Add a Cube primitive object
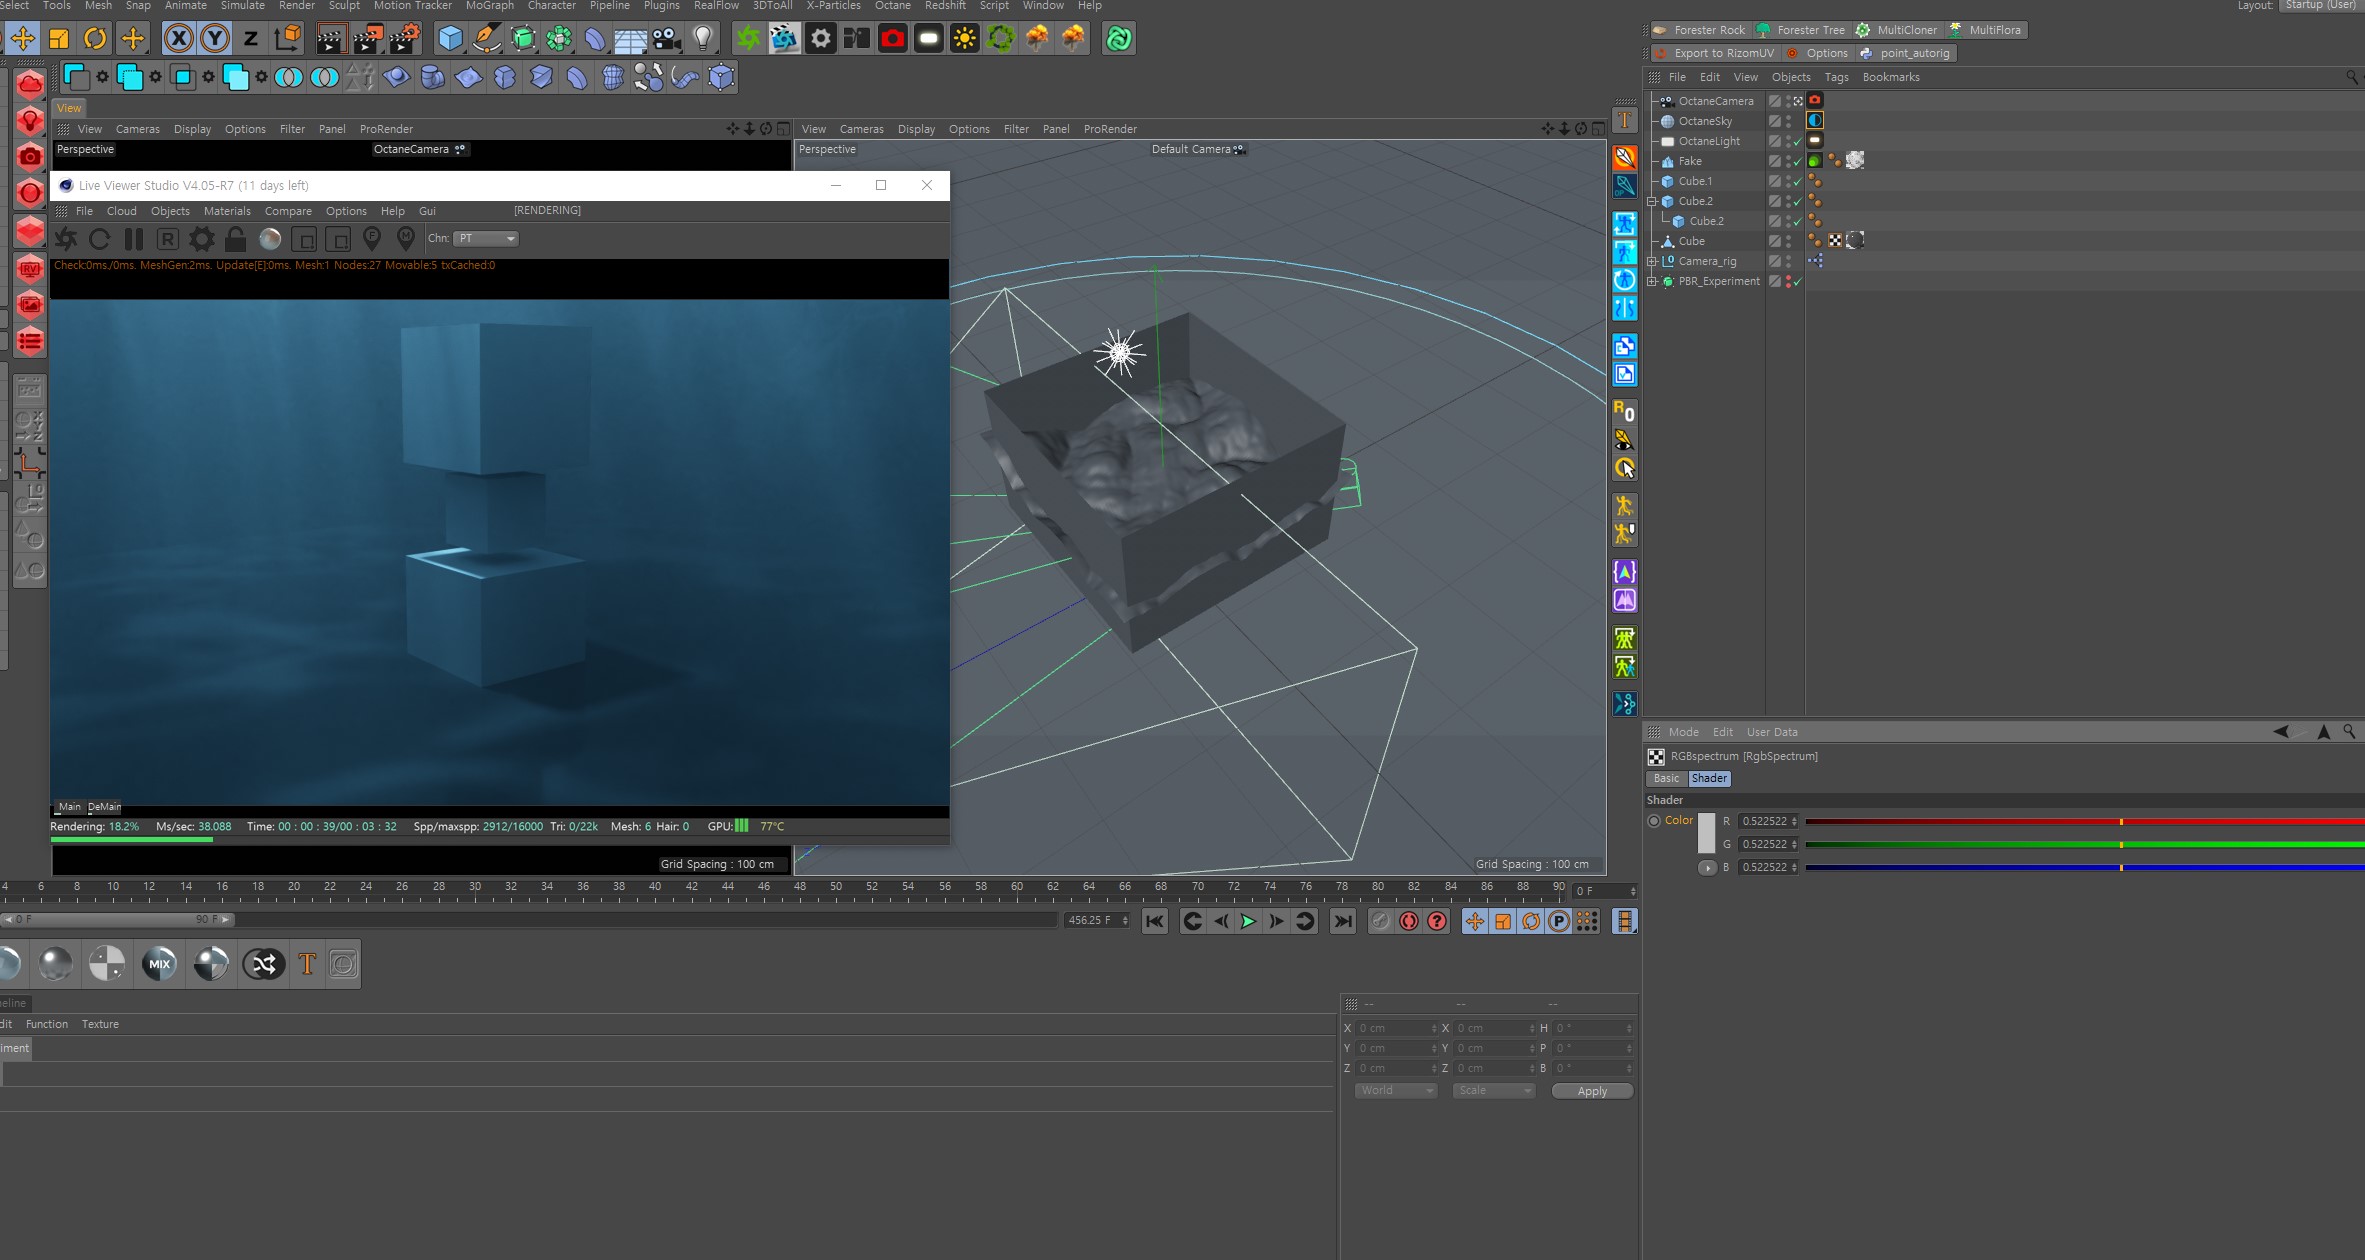Screen dimensions: 2365x1260 [x=451, y=39]
